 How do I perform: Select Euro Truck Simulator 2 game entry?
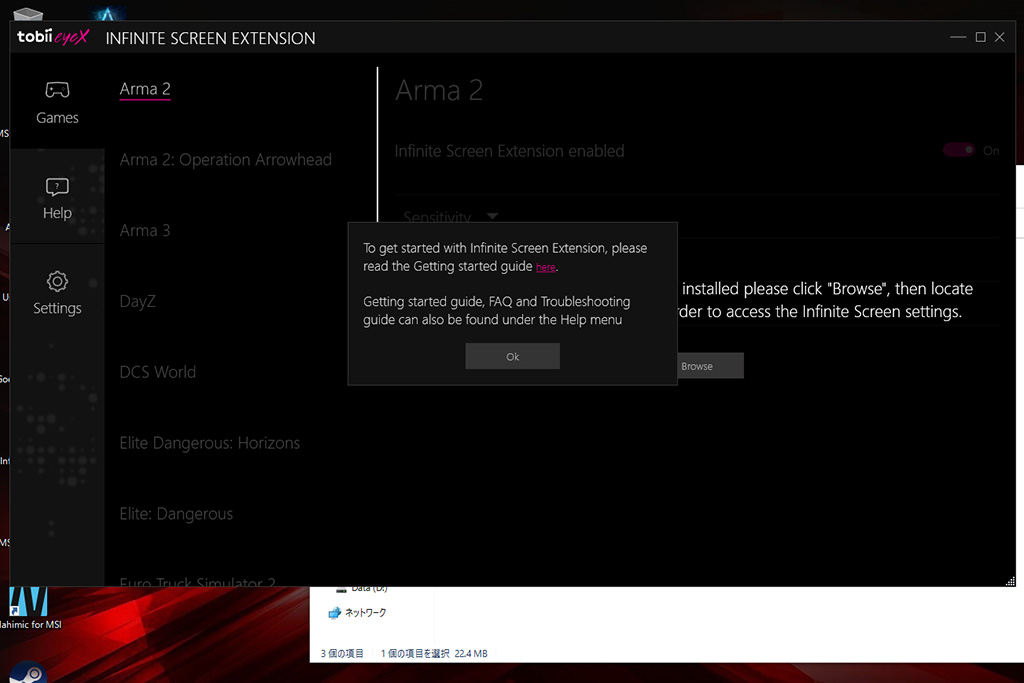[x=197, y=580]
